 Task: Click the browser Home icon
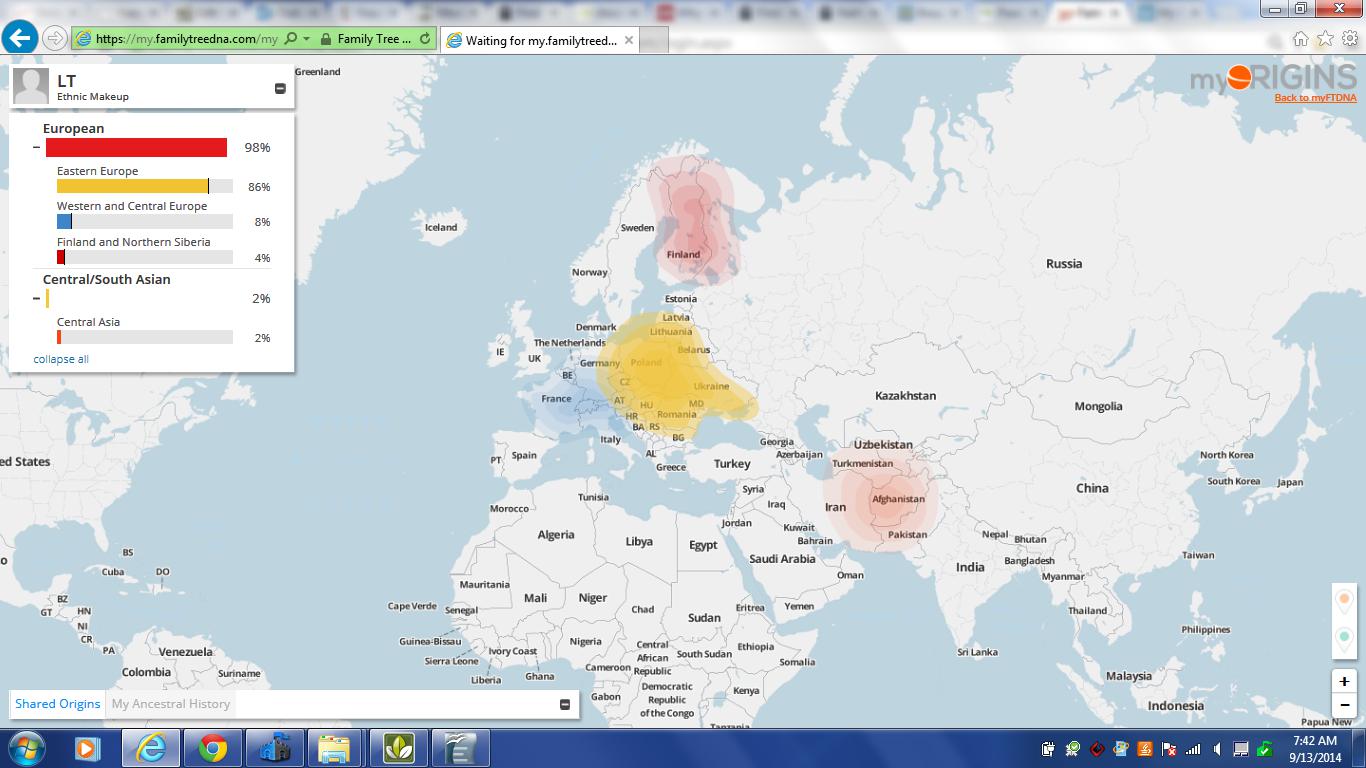(x=1300, y=39)
